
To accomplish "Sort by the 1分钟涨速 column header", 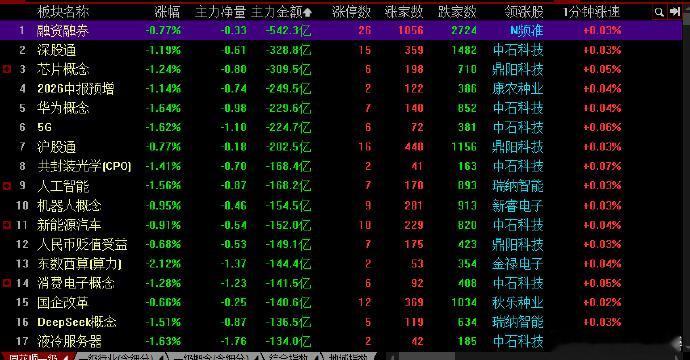I will click(591, 12).
